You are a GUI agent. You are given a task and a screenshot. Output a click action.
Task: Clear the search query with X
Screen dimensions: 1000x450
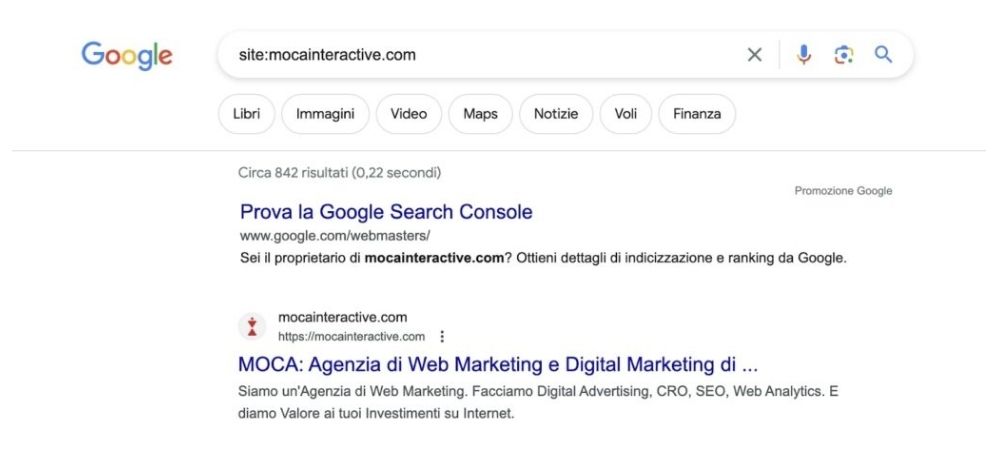pos(755,55)
